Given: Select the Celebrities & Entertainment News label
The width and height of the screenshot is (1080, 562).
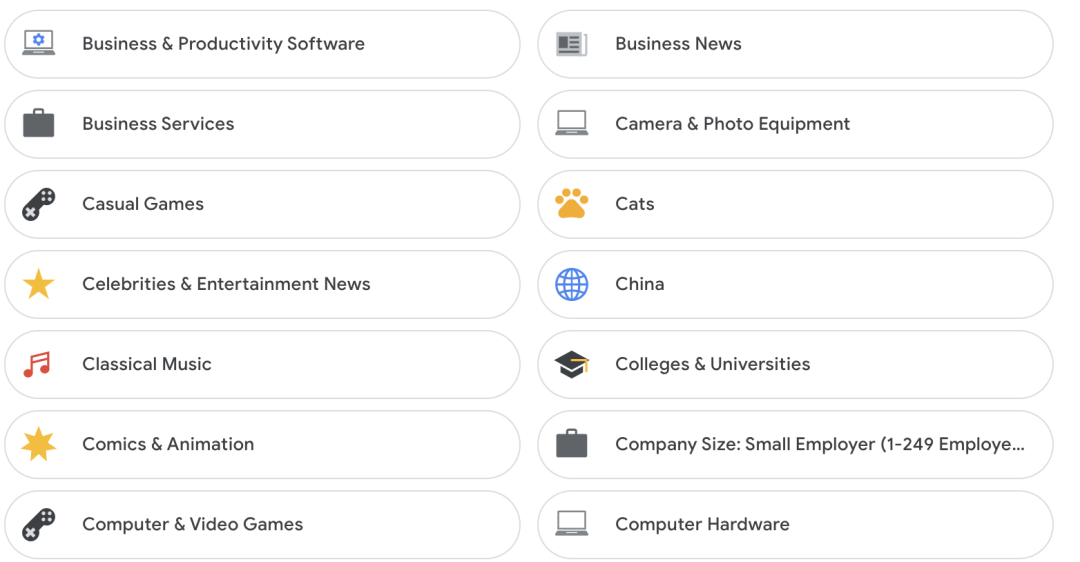Looking at the screenshot, I should (x=226, y=284).
